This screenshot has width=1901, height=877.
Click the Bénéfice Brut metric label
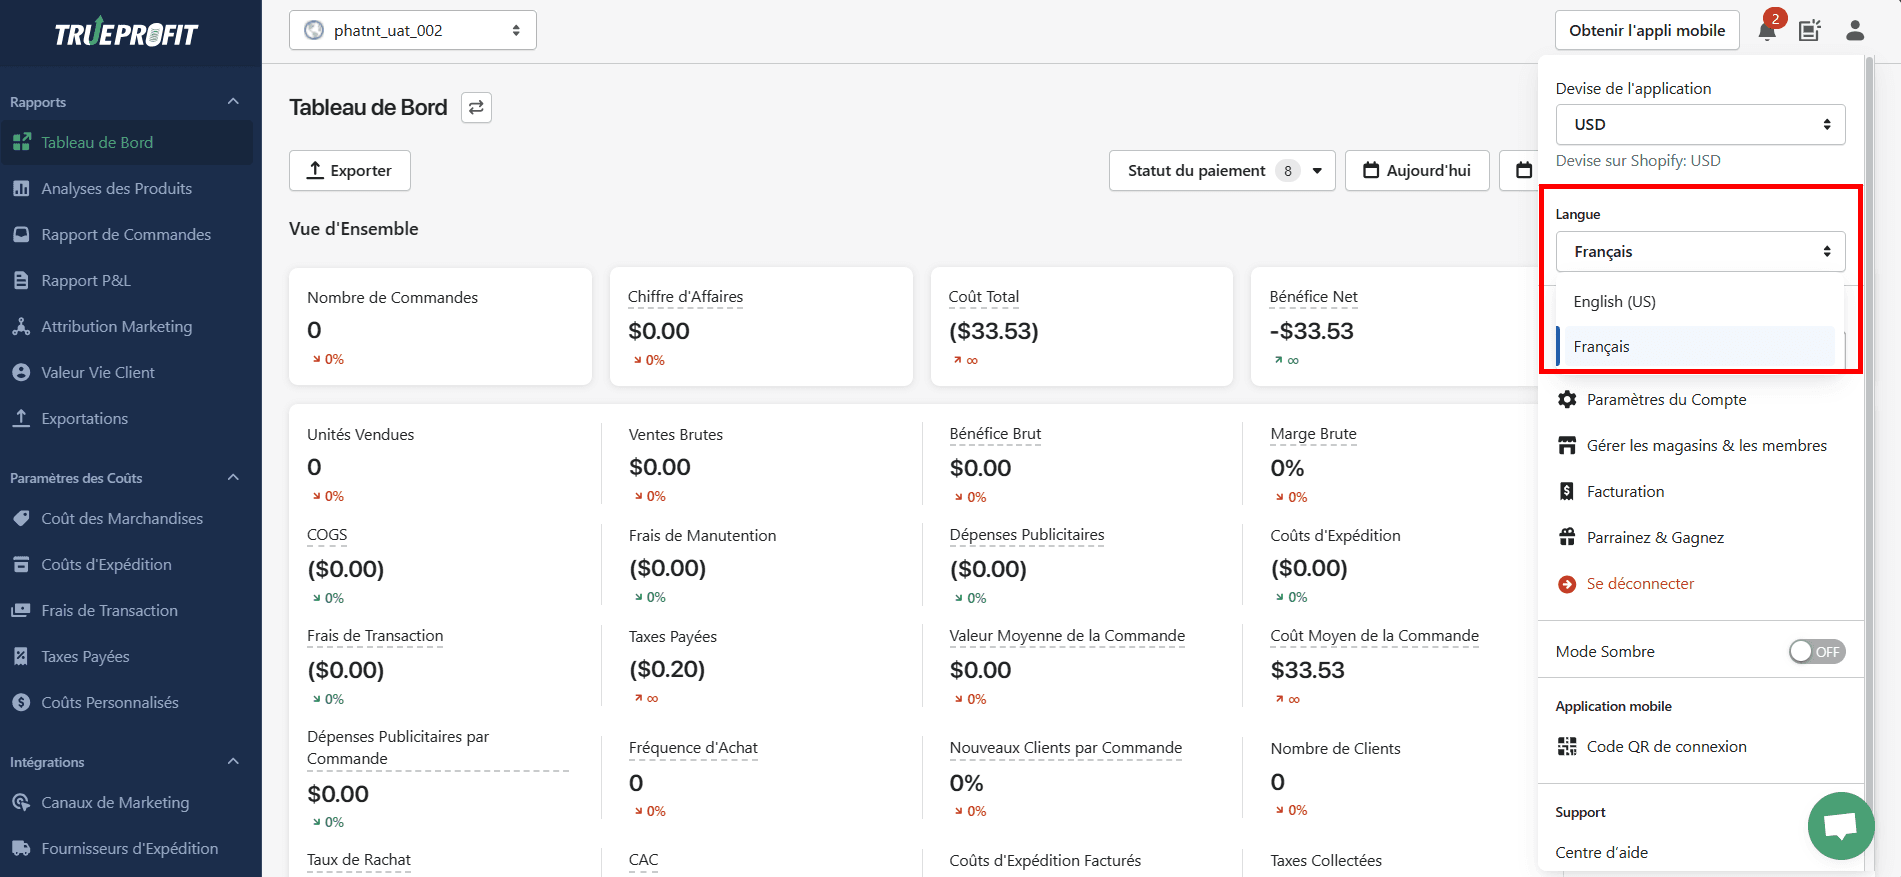(995, 433)
